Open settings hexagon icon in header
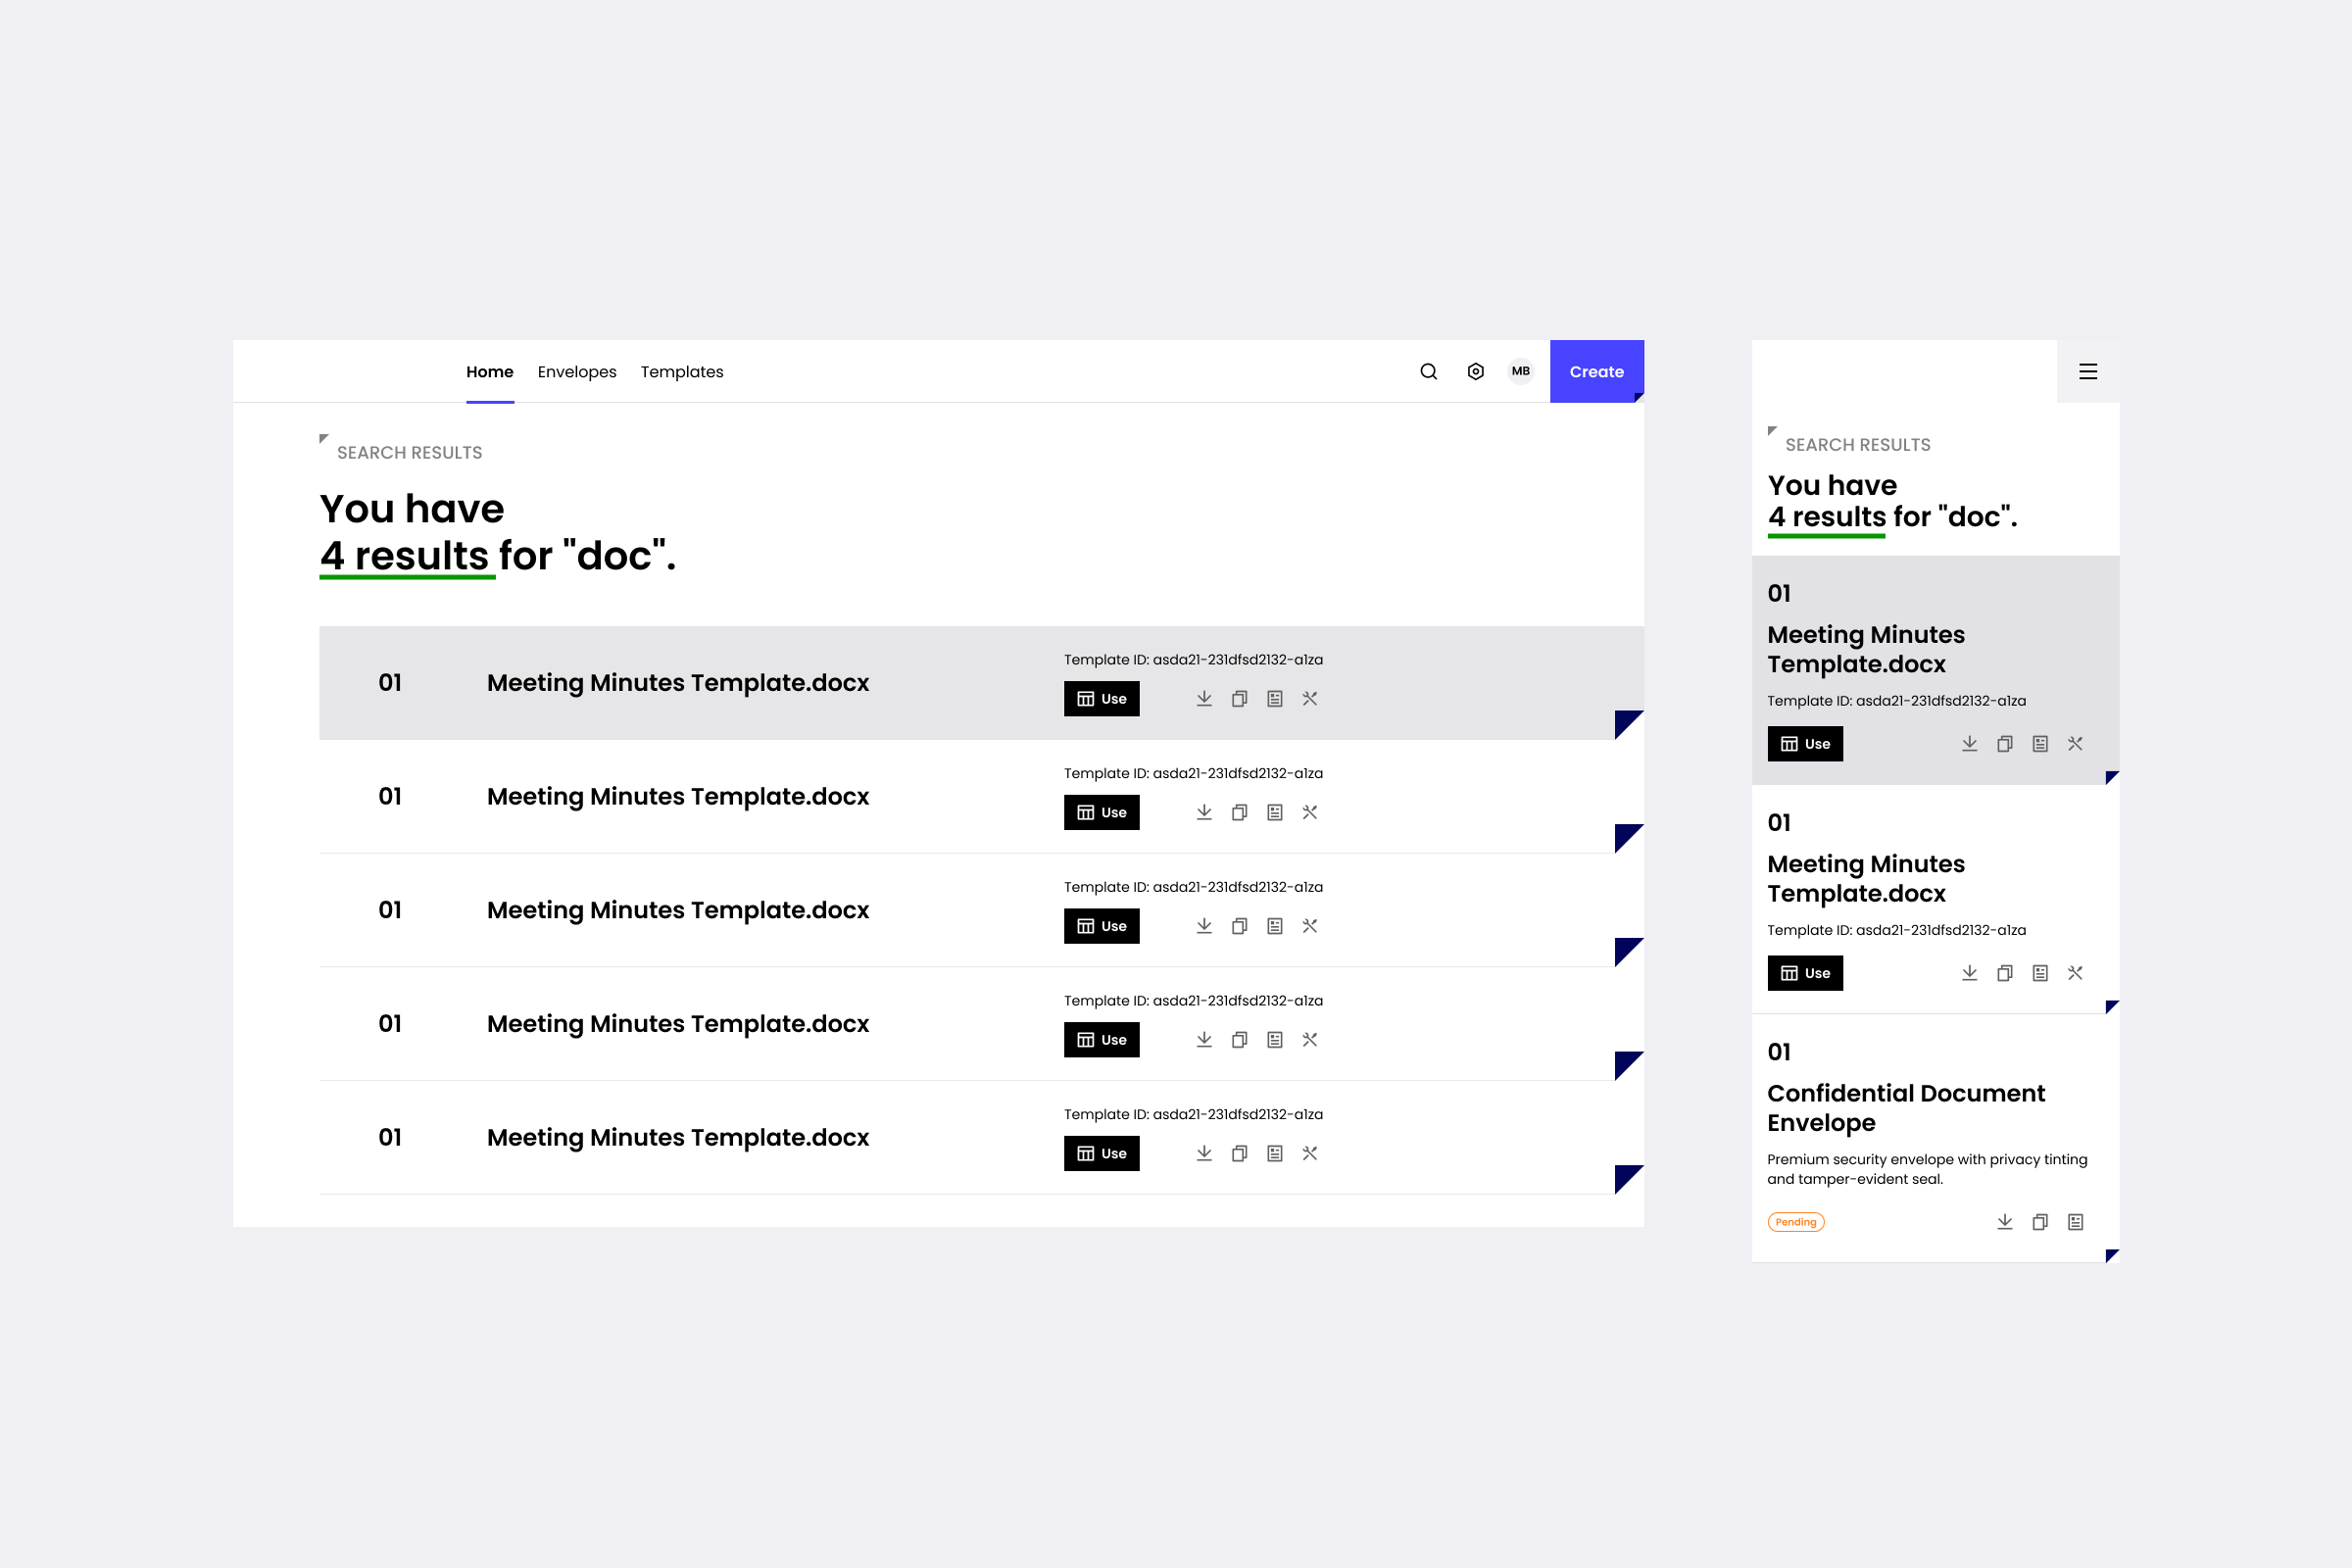The height and width of the screenshot is (1568, 2352). 1475,371
